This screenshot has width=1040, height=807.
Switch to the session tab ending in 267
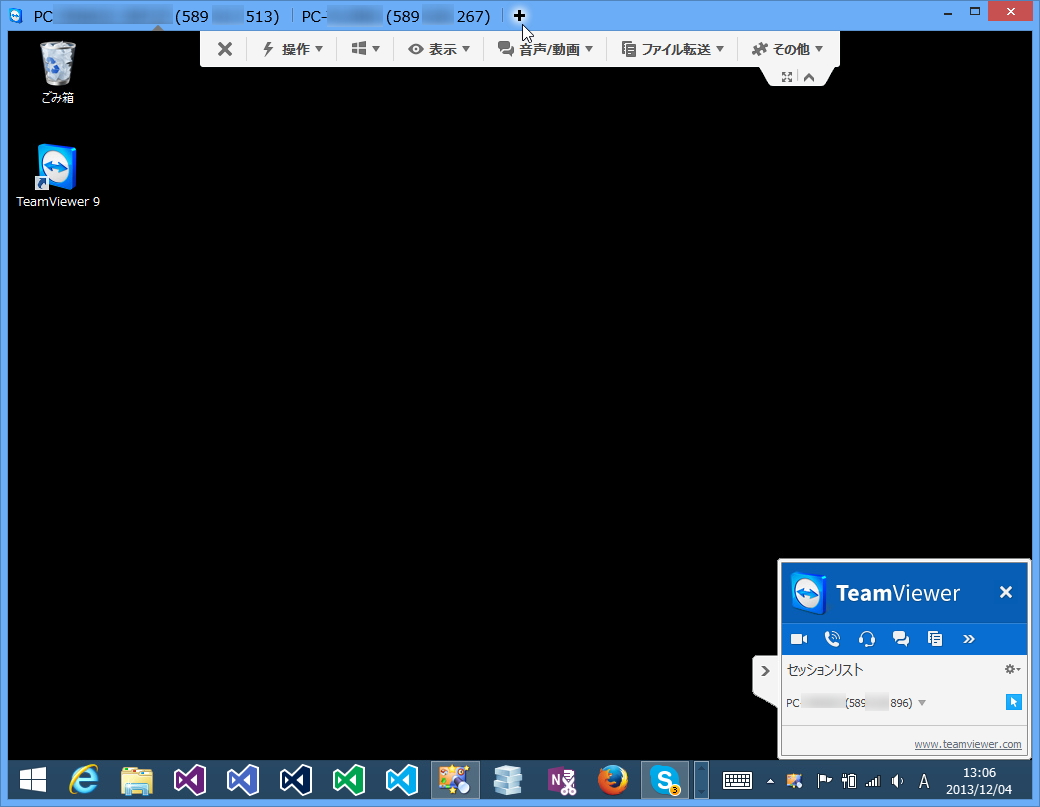coord(396,16)
